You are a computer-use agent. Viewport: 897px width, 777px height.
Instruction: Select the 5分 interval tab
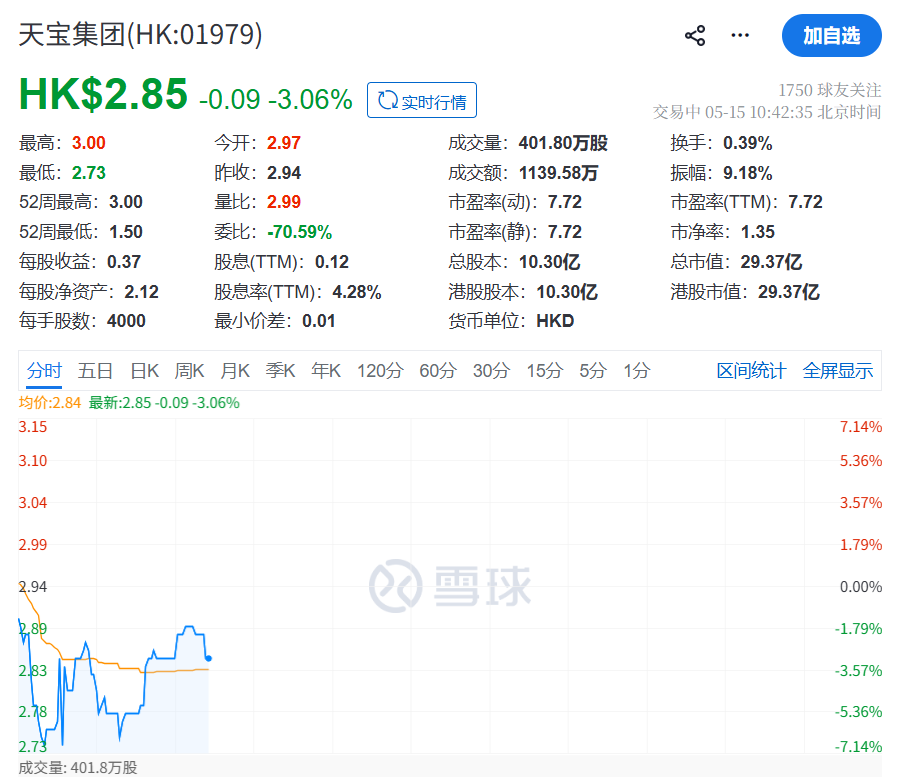point(593,371)
